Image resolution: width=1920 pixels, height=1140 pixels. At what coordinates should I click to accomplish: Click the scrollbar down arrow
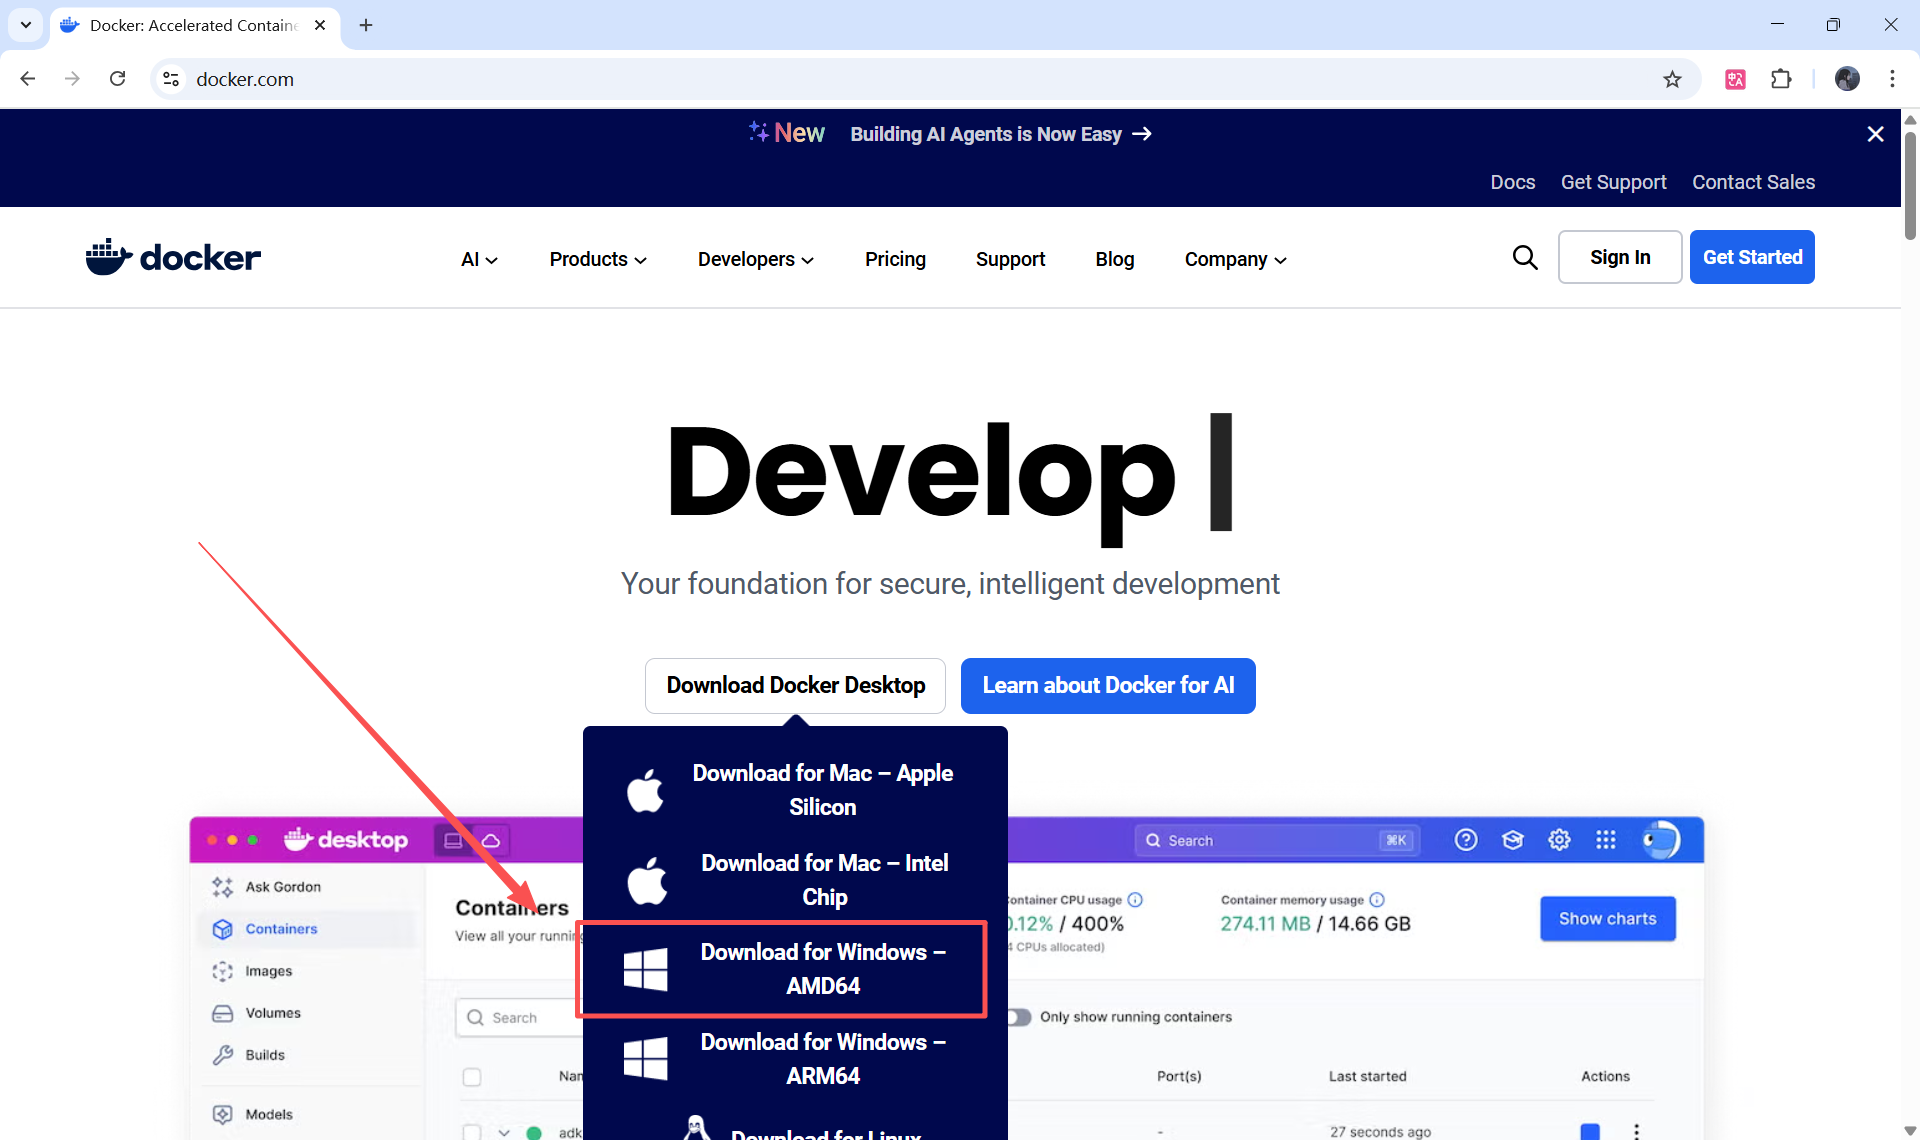(x=1910, y=1130)
